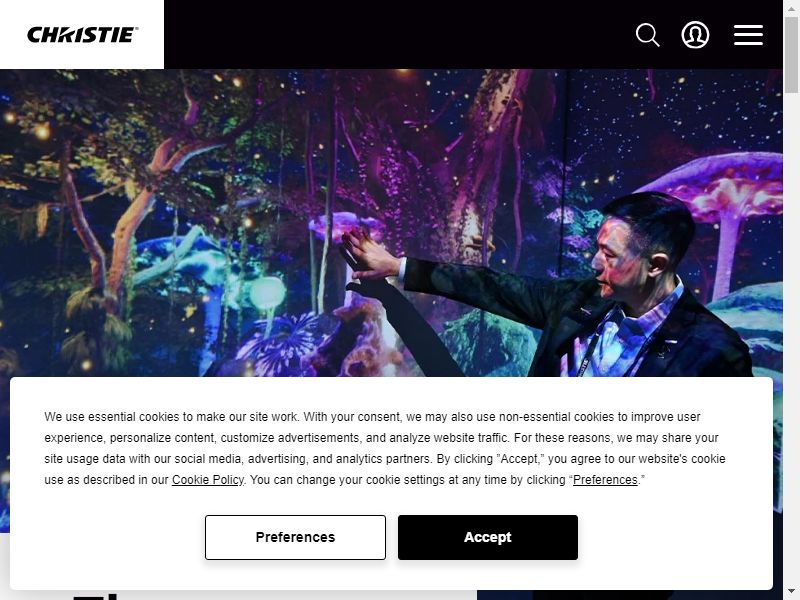
Task: Expand the hamburger navigation menu
Action: [x=748, y=35]
